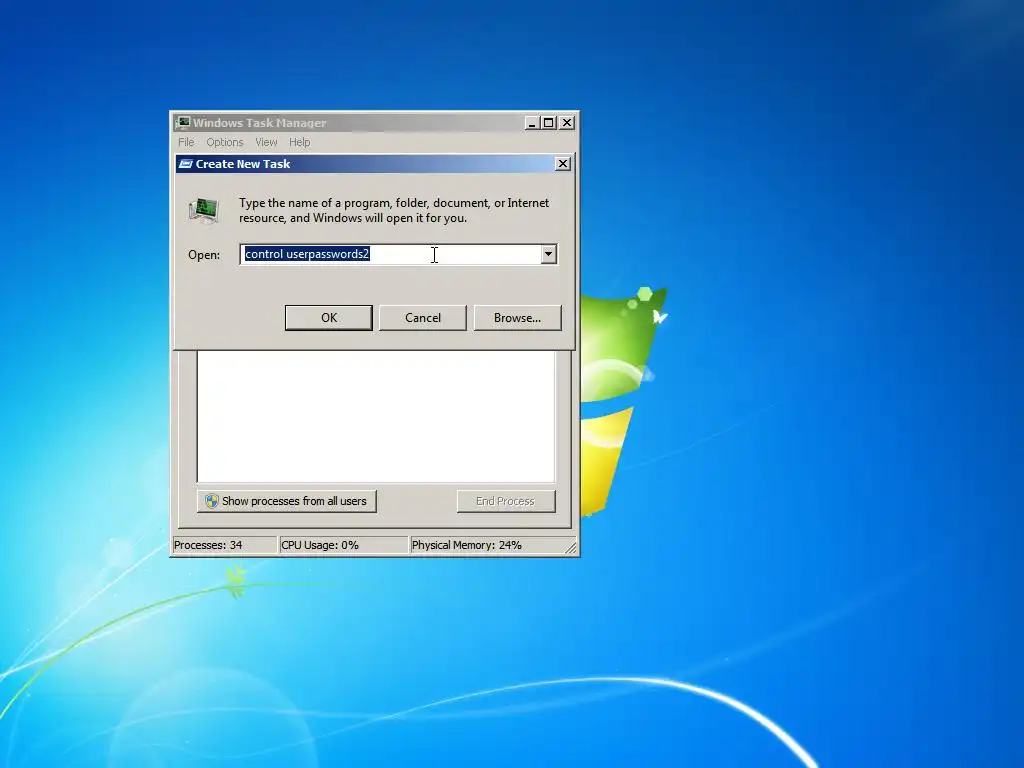Click the Task Manager title bar icon
The height and width of the screenshot is (768, 1024).
(183, 123)
